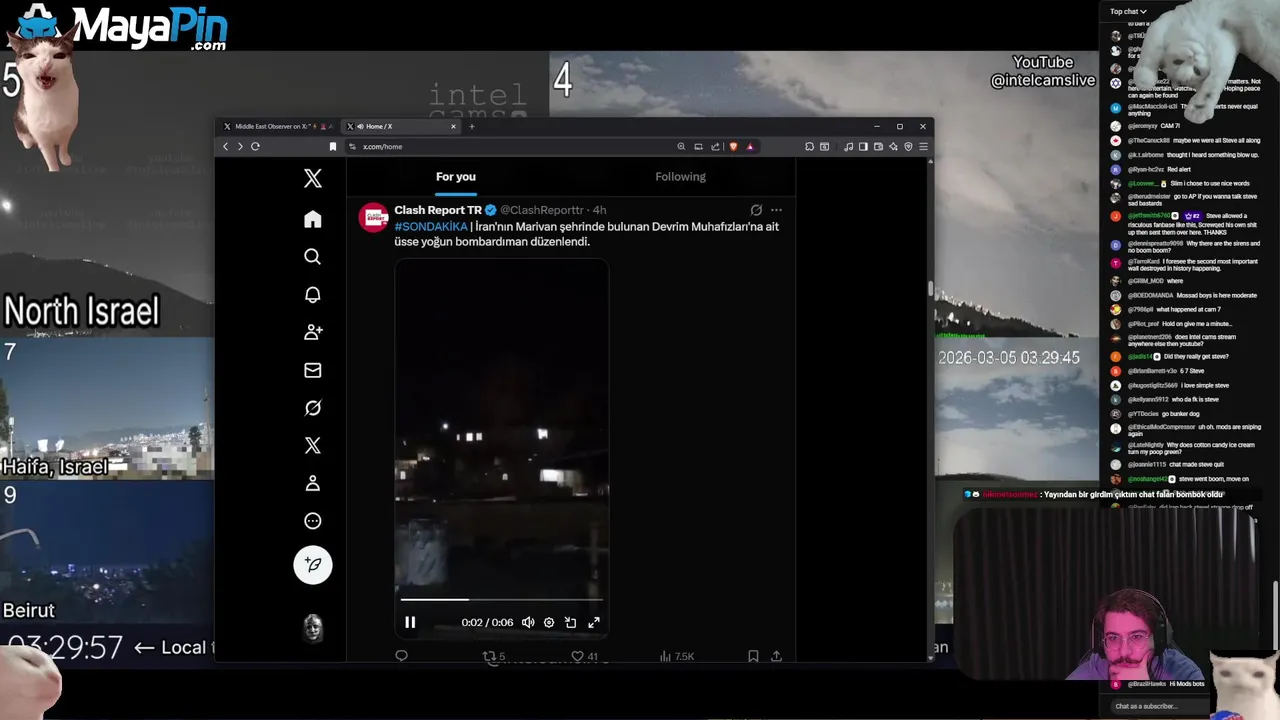The image size is (1280, 720).
Task: Open browser hamburger menu
Action: pyautogui.click(x=923, y=146)
